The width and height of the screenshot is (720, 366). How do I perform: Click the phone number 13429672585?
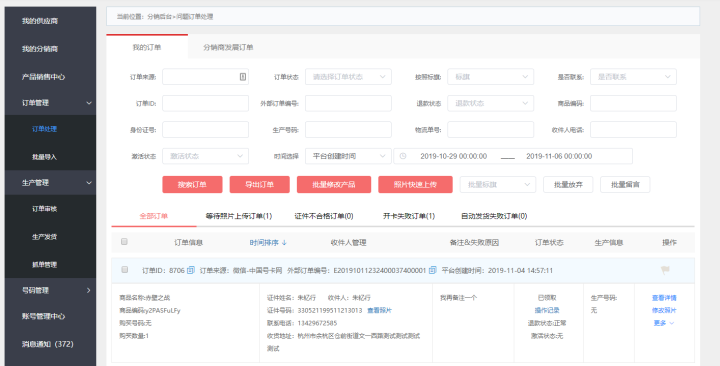click(317, 323)
